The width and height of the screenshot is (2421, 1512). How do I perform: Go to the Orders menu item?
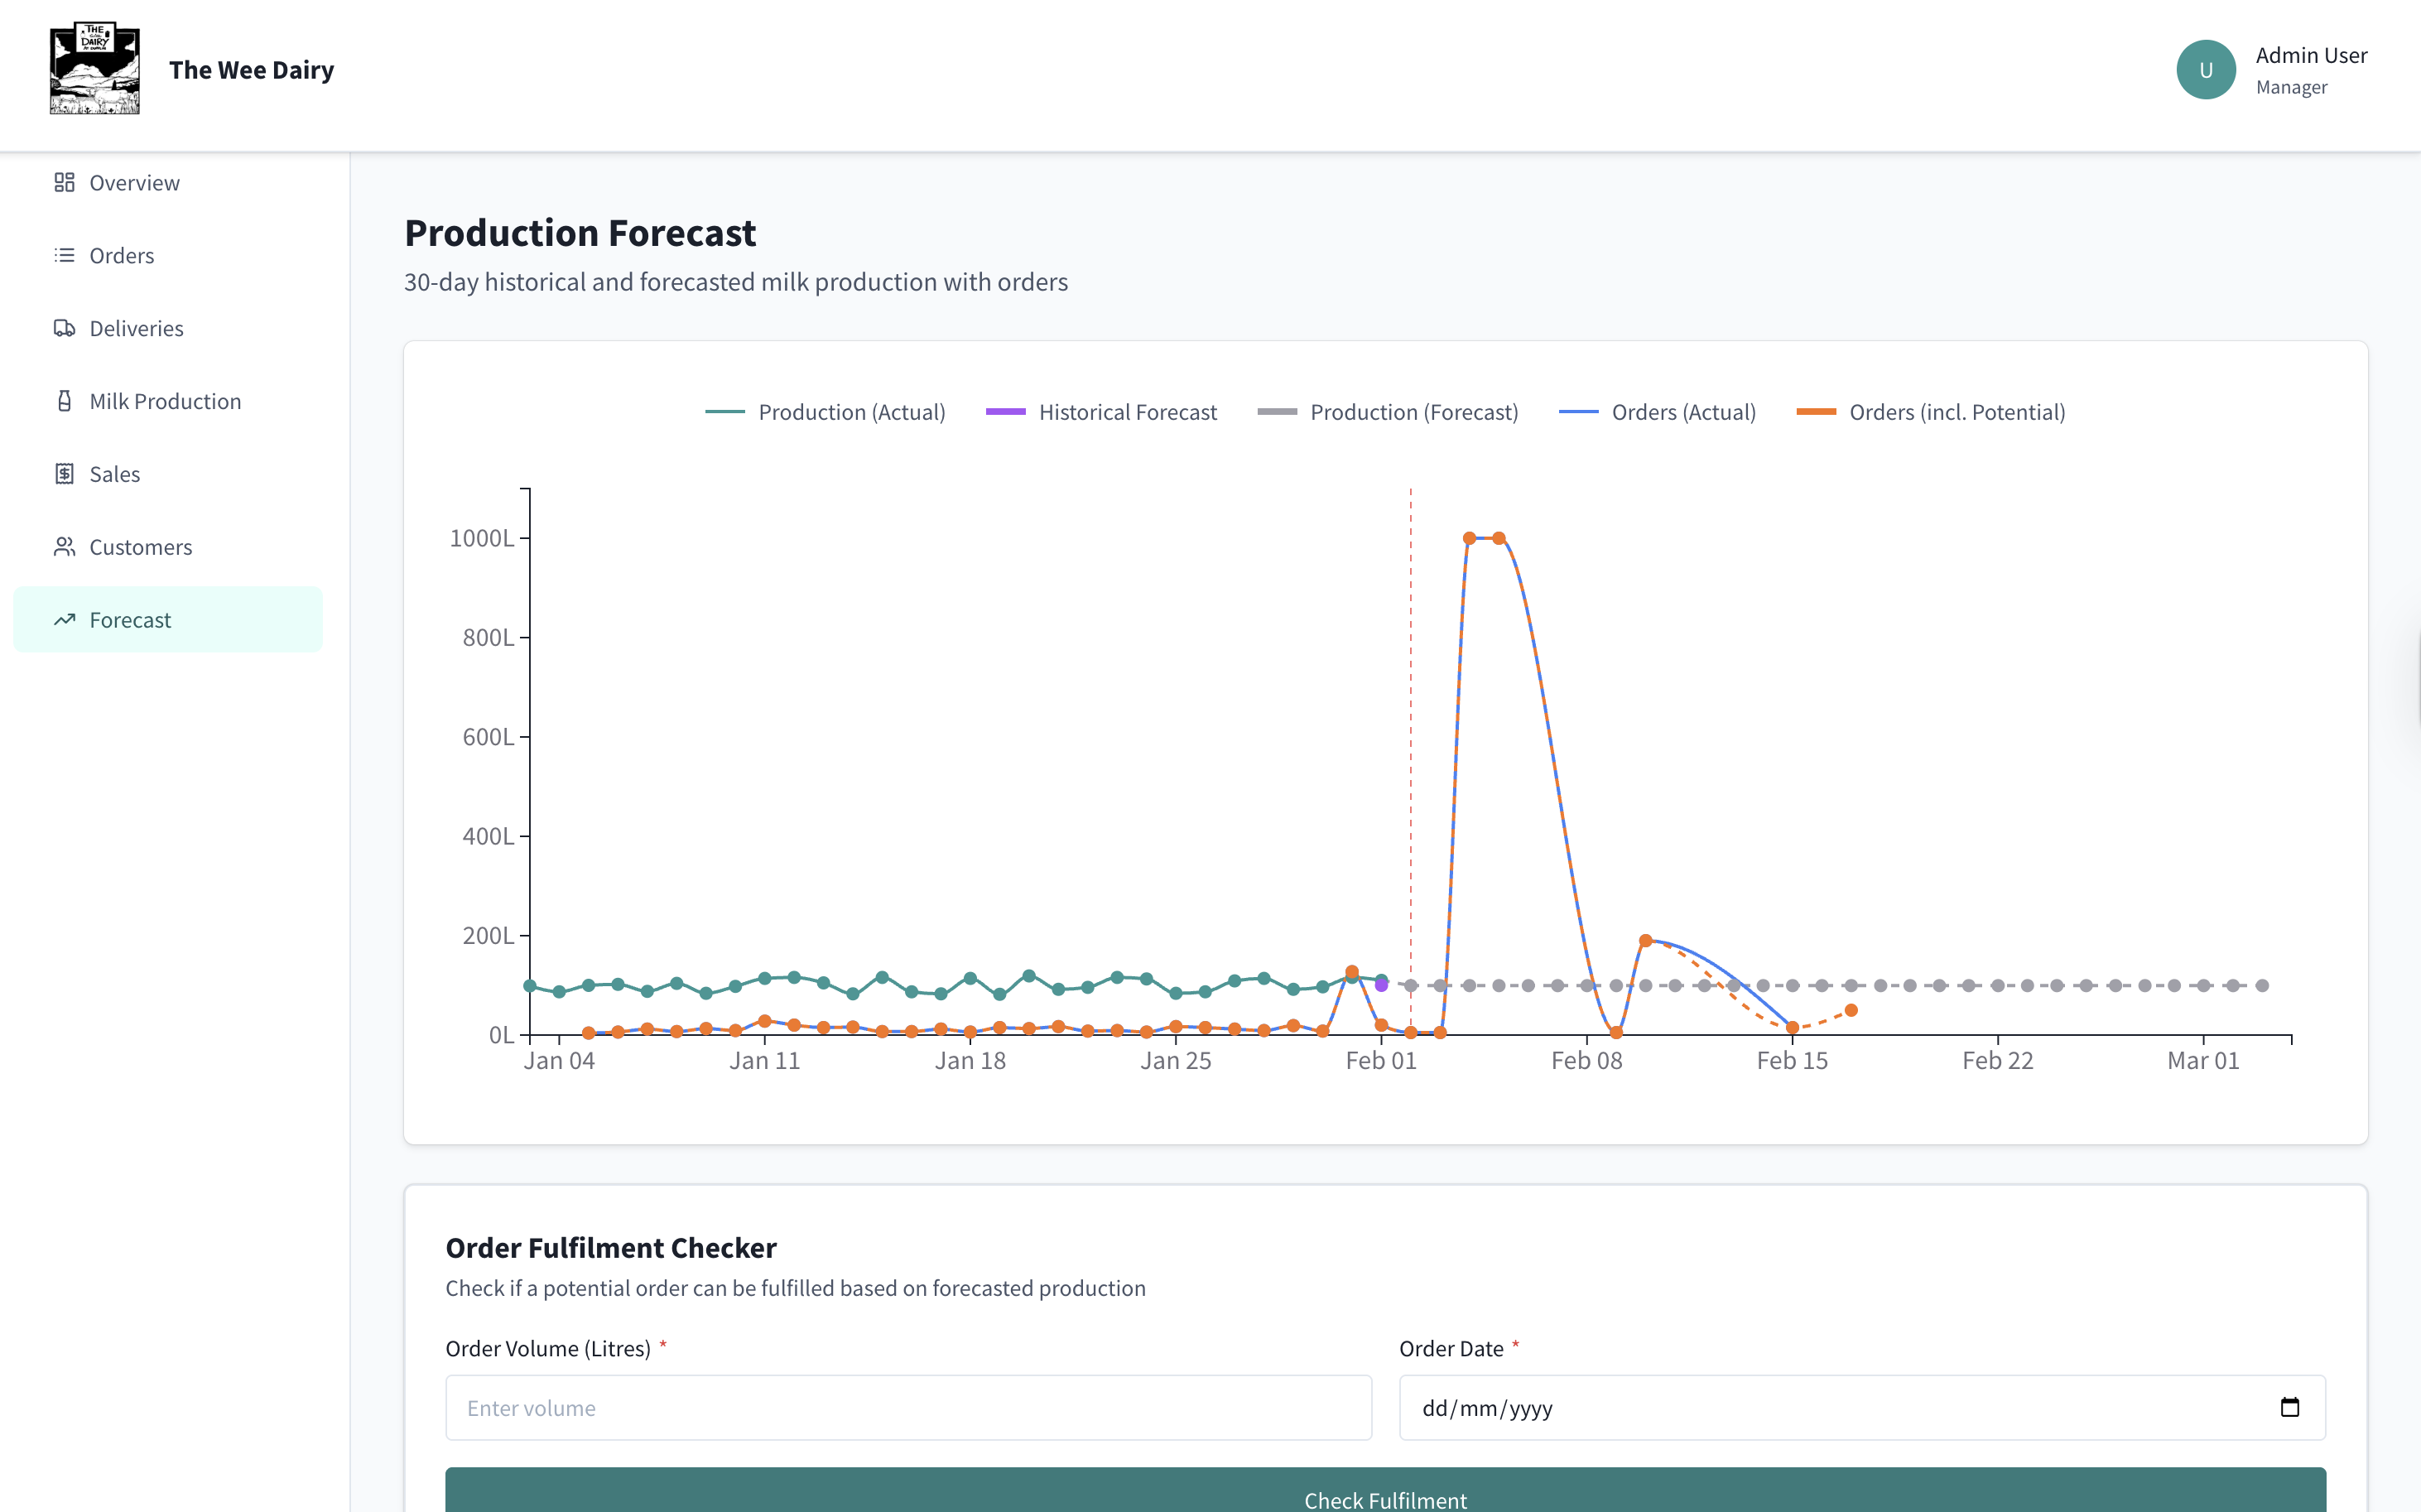121,256
